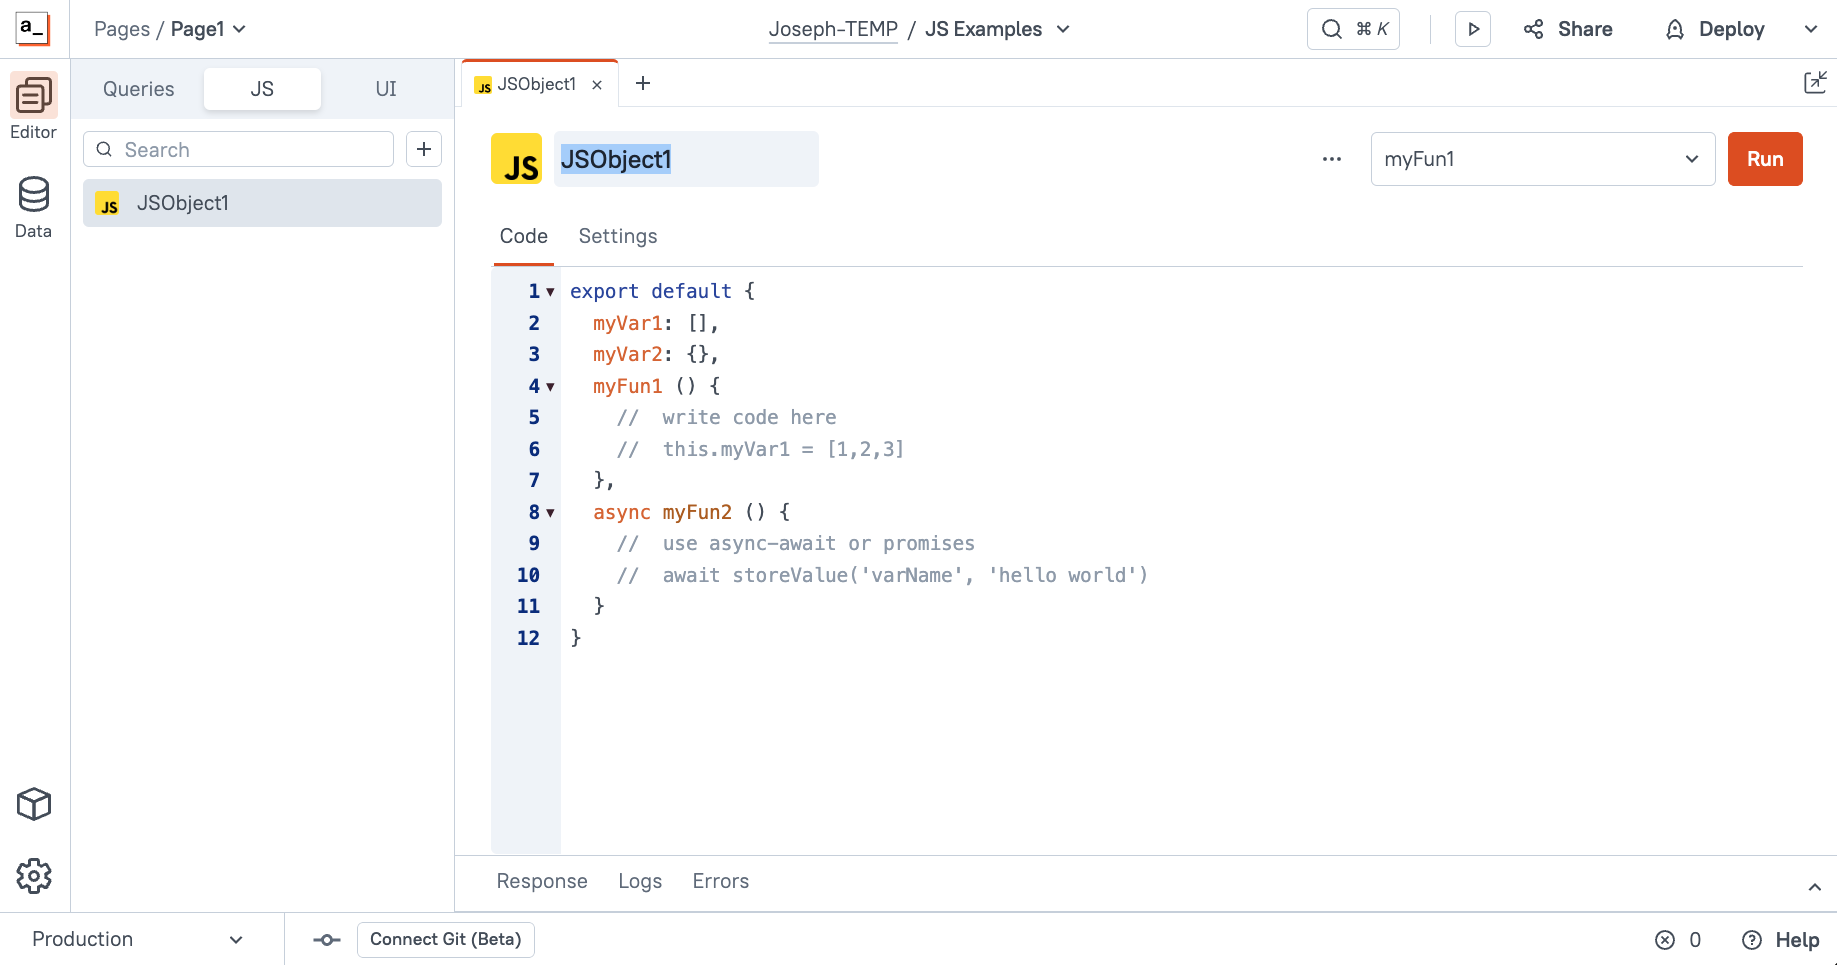Click the errors count icon in the status bar
The image size is (1837, 965).
1664,939
